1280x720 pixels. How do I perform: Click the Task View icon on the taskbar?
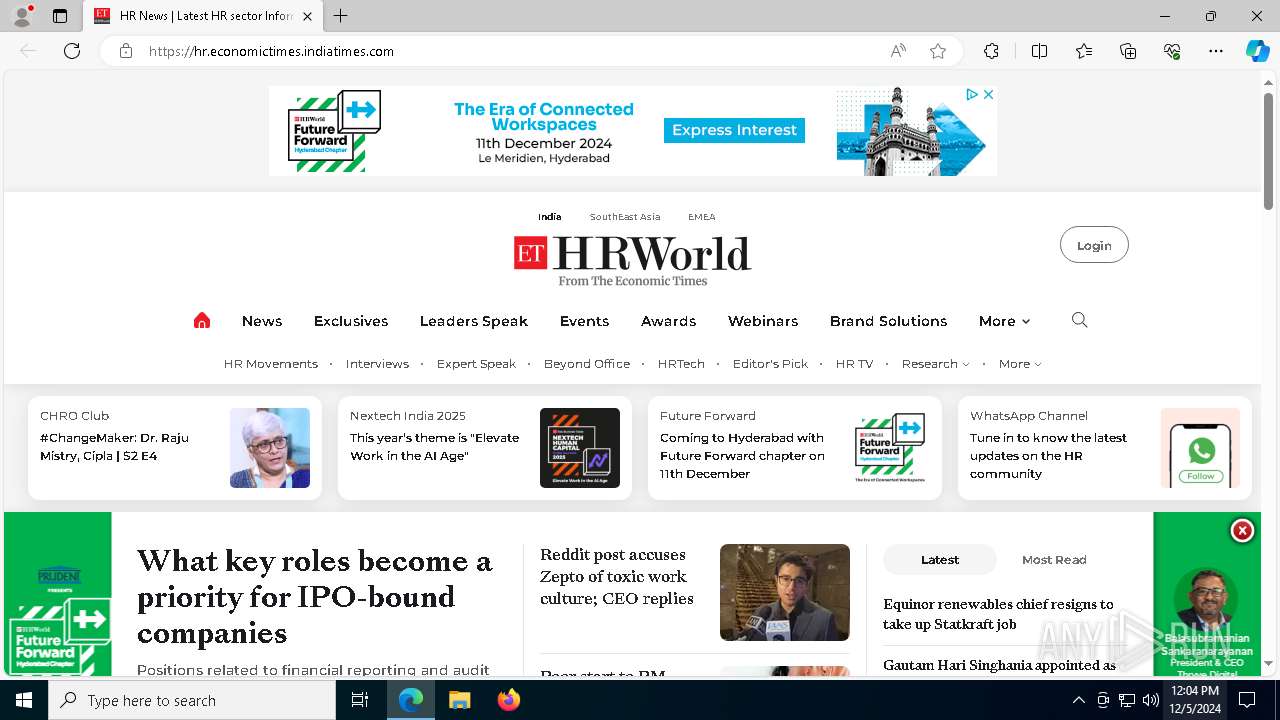click(x=360, y=700)
